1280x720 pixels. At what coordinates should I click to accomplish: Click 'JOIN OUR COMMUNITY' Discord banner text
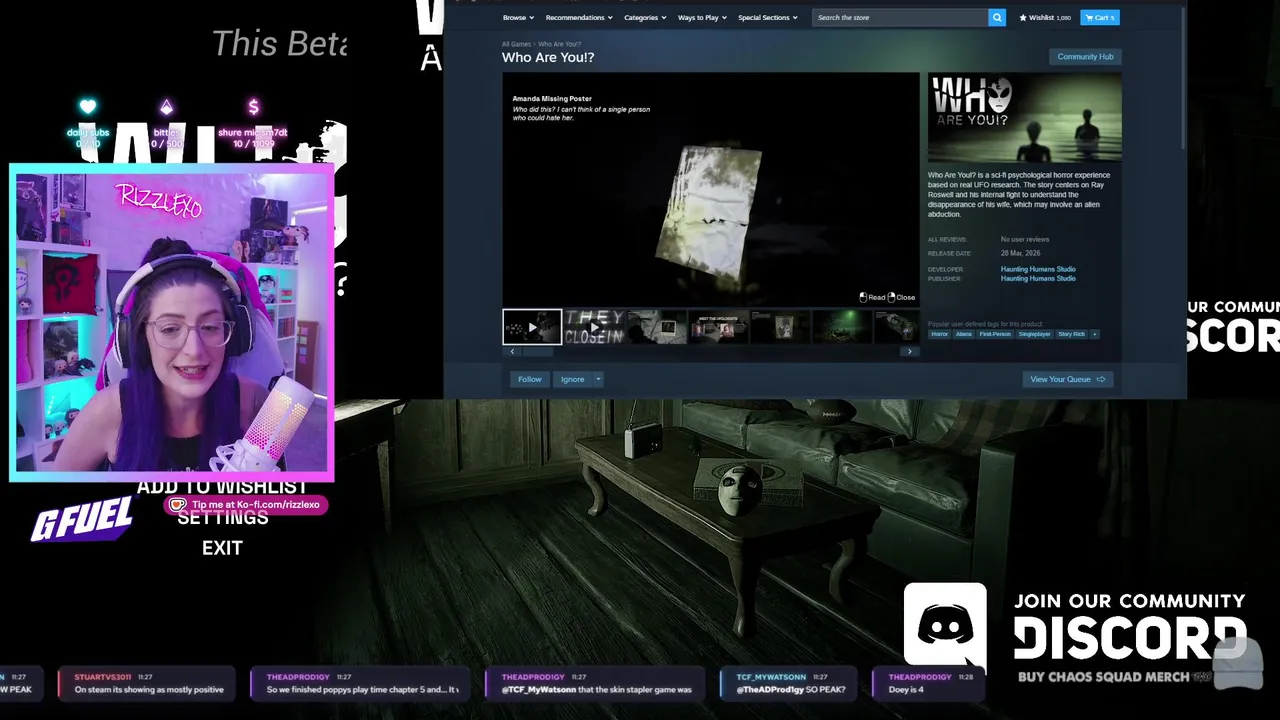click(1130, 601)
